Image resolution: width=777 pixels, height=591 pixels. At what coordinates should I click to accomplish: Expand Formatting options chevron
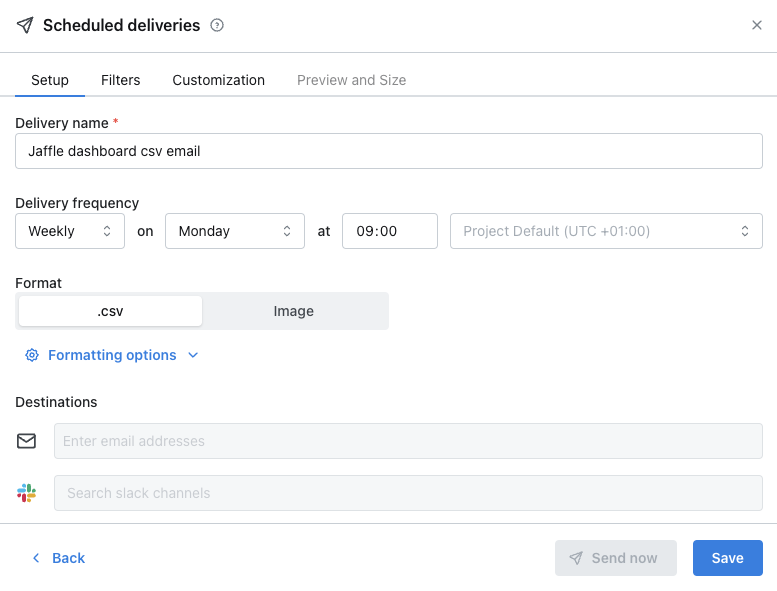[193, 355]
